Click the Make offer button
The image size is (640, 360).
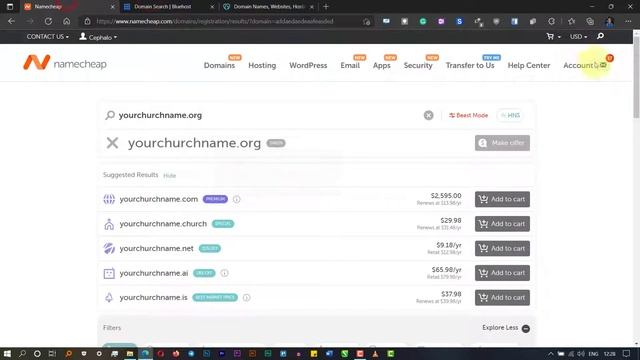coord(502,143)
